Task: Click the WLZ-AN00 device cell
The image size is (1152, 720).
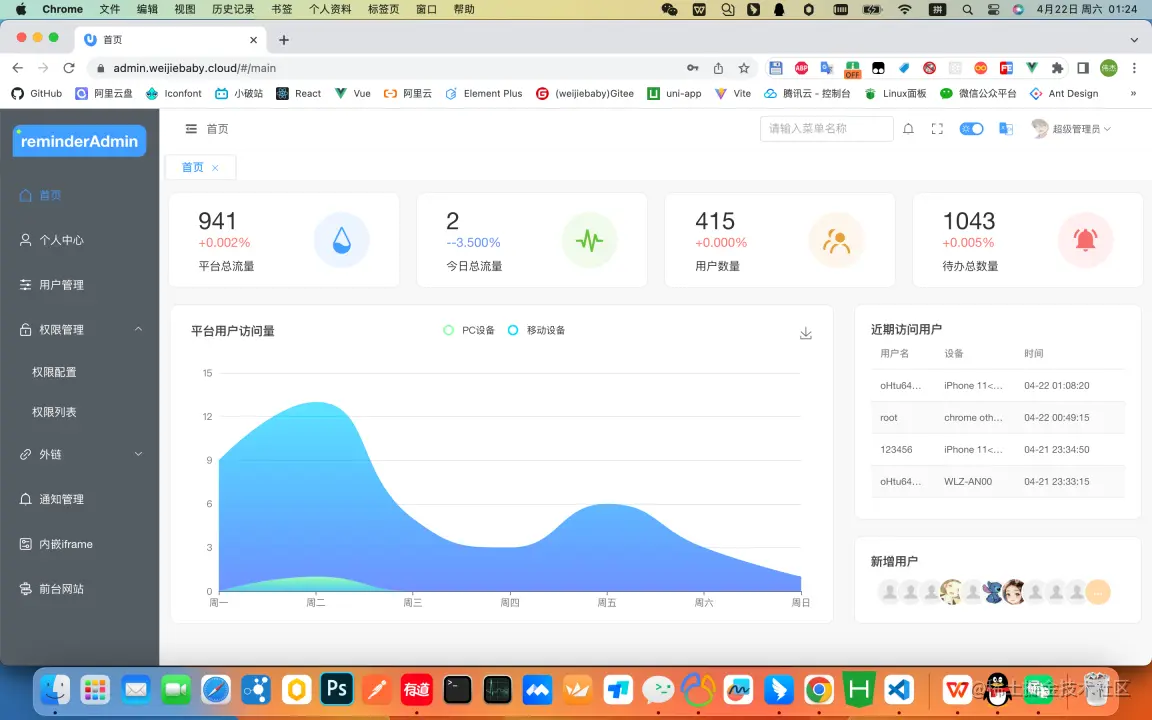Action: 968,482
